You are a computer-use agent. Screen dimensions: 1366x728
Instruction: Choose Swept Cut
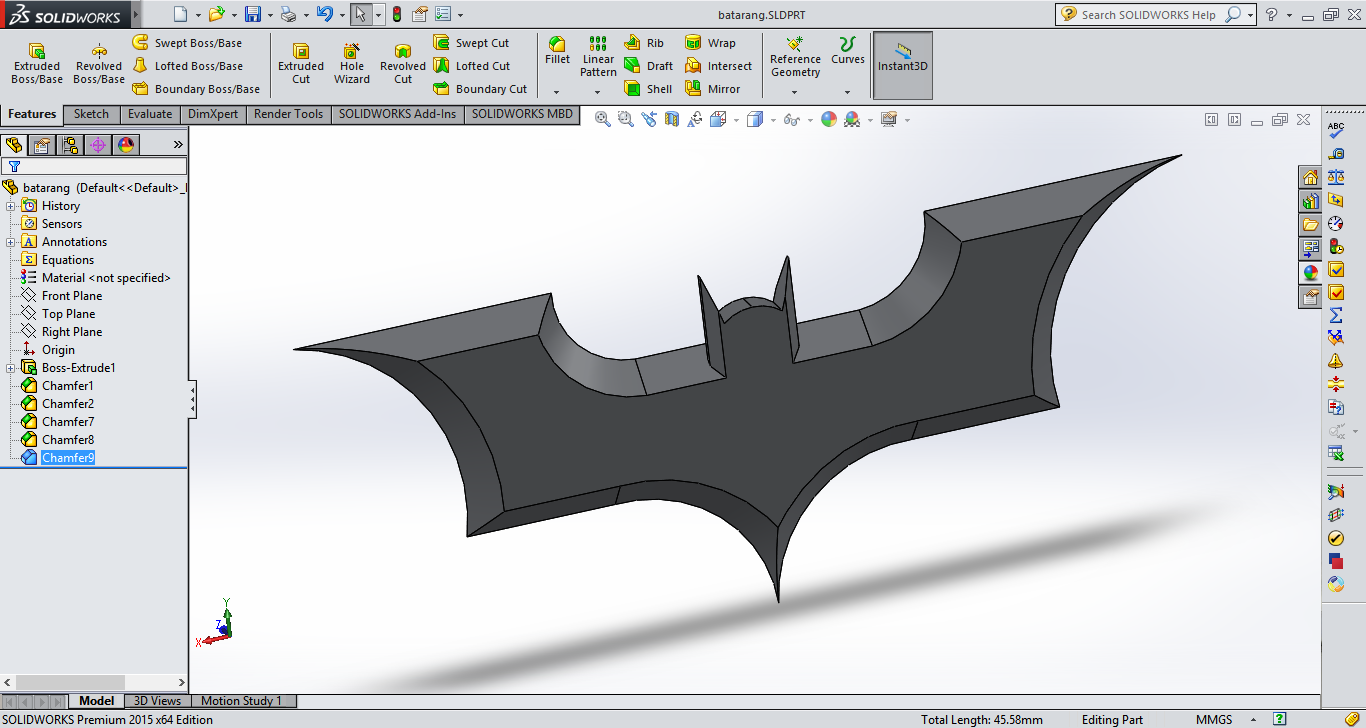pyautogui.click(x=471, y=43)
